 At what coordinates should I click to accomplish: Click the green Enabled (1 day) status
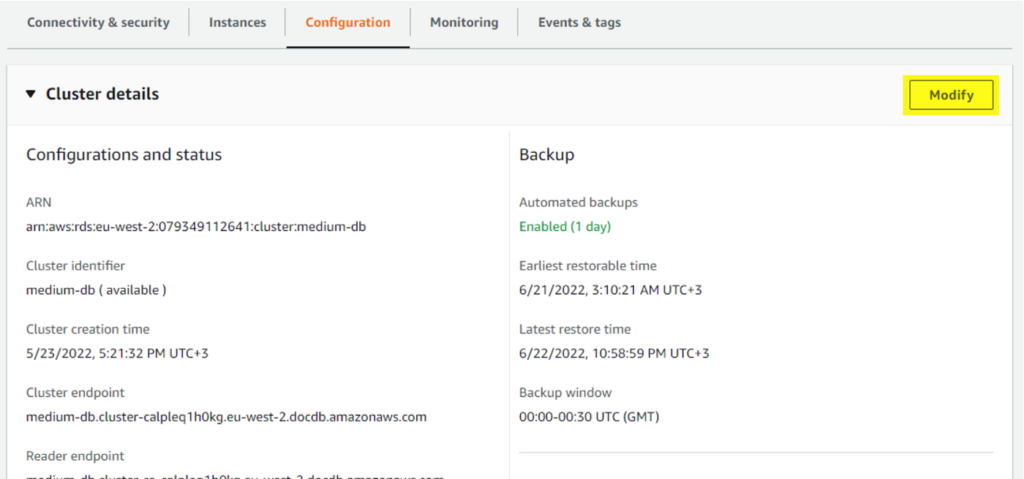click(565, 227)
